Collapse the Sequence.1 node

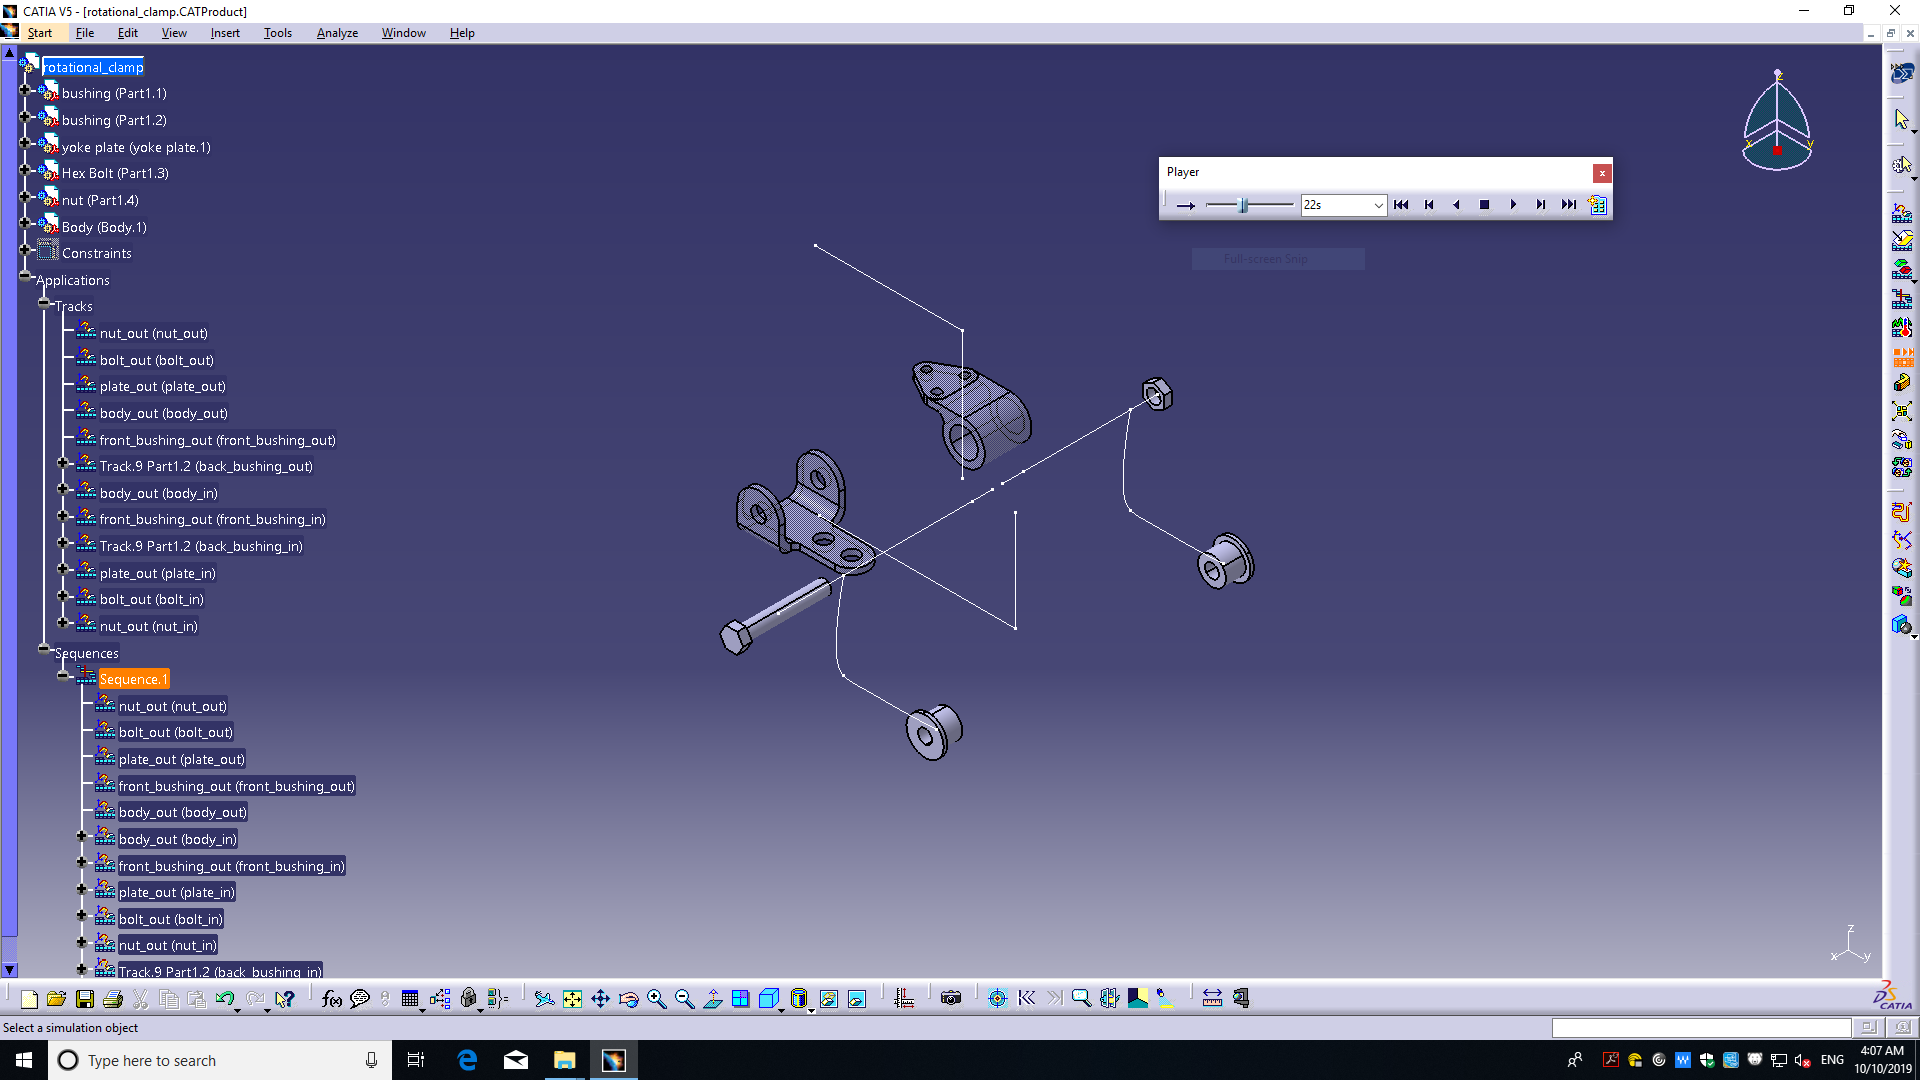click(63, 675)
